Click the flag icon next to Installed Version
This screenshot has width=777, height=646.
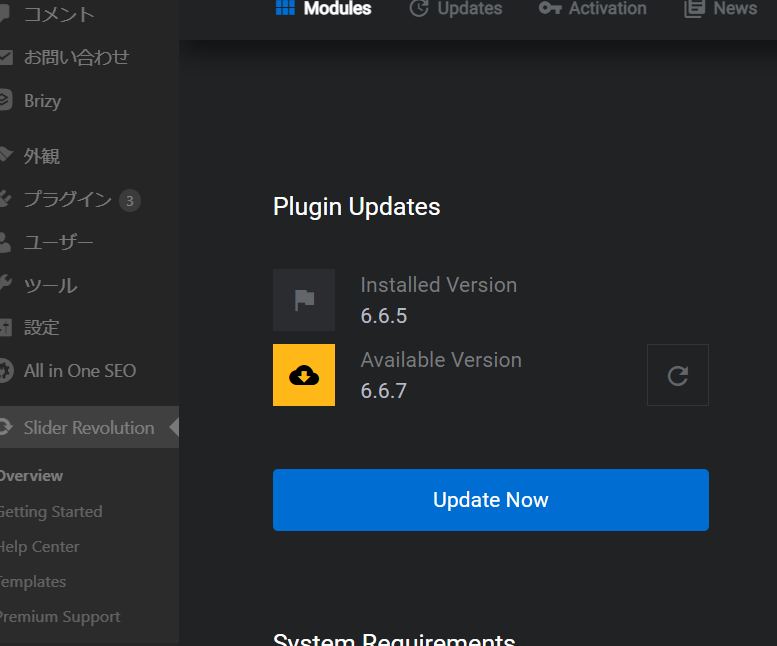coord(304,300)
